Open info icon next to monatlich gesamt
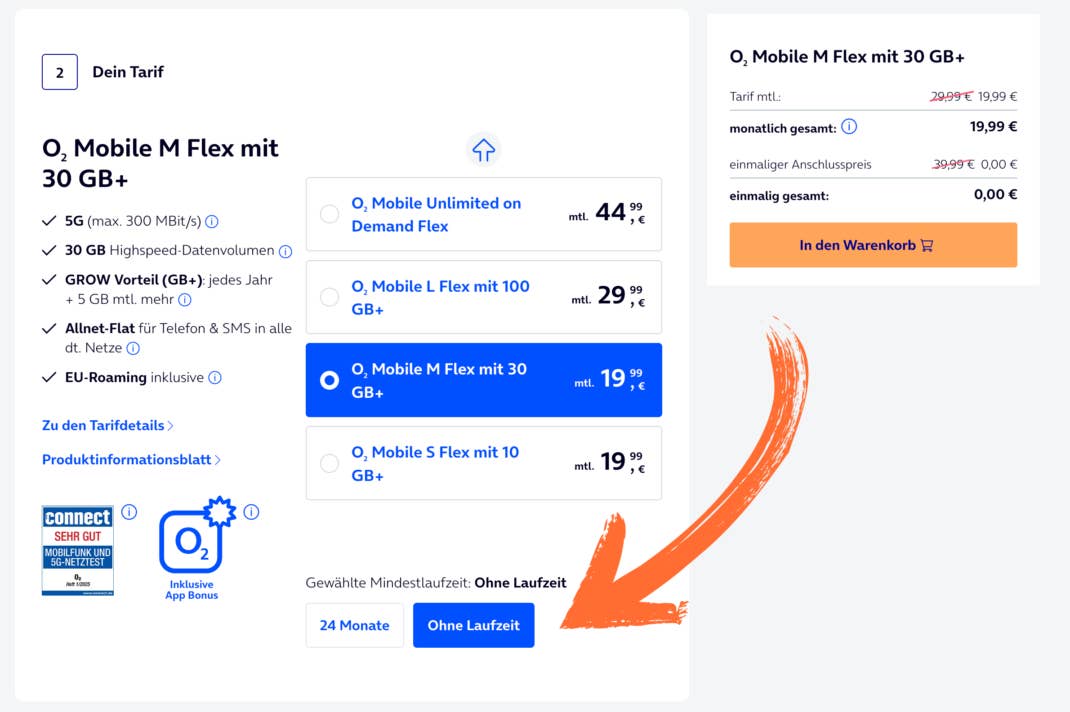The width and height of the screenshot is (1070, 712). click(849, 127)
